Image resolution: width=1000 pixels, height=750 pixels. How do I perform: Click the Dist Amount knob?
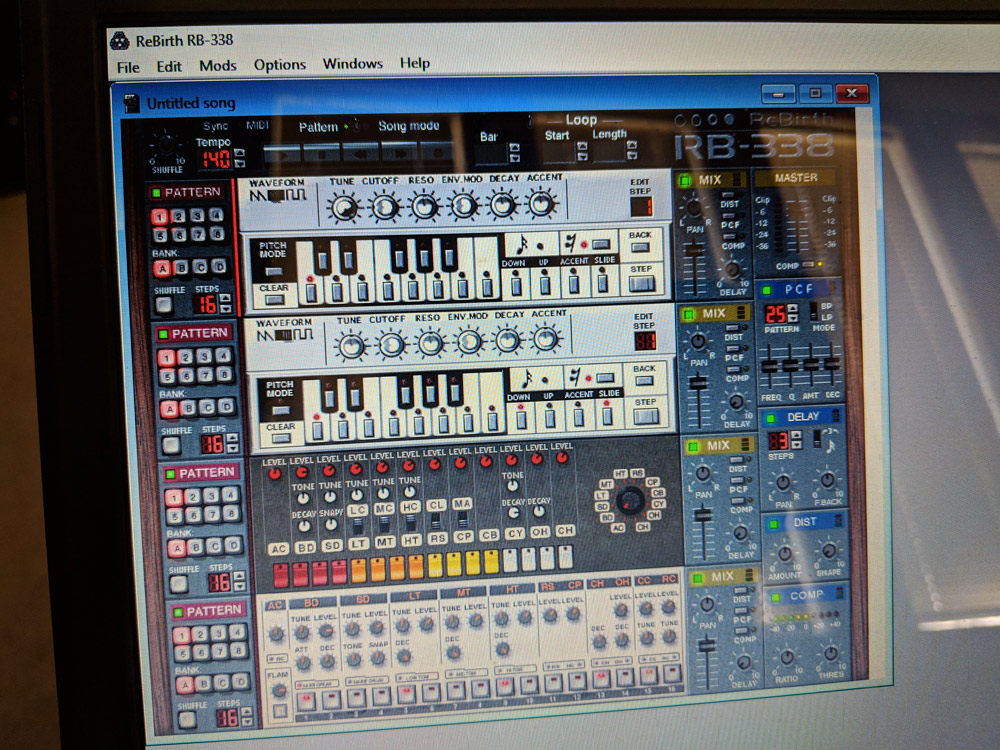point(784,553)
